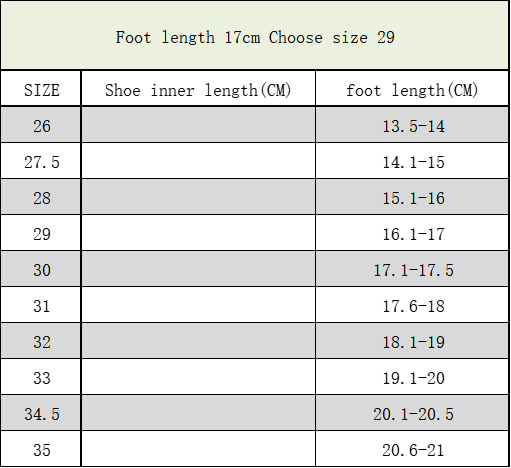This screenshot has height=468, width=511.
Task: Click size 32 cell
Action: pos(41,341)
